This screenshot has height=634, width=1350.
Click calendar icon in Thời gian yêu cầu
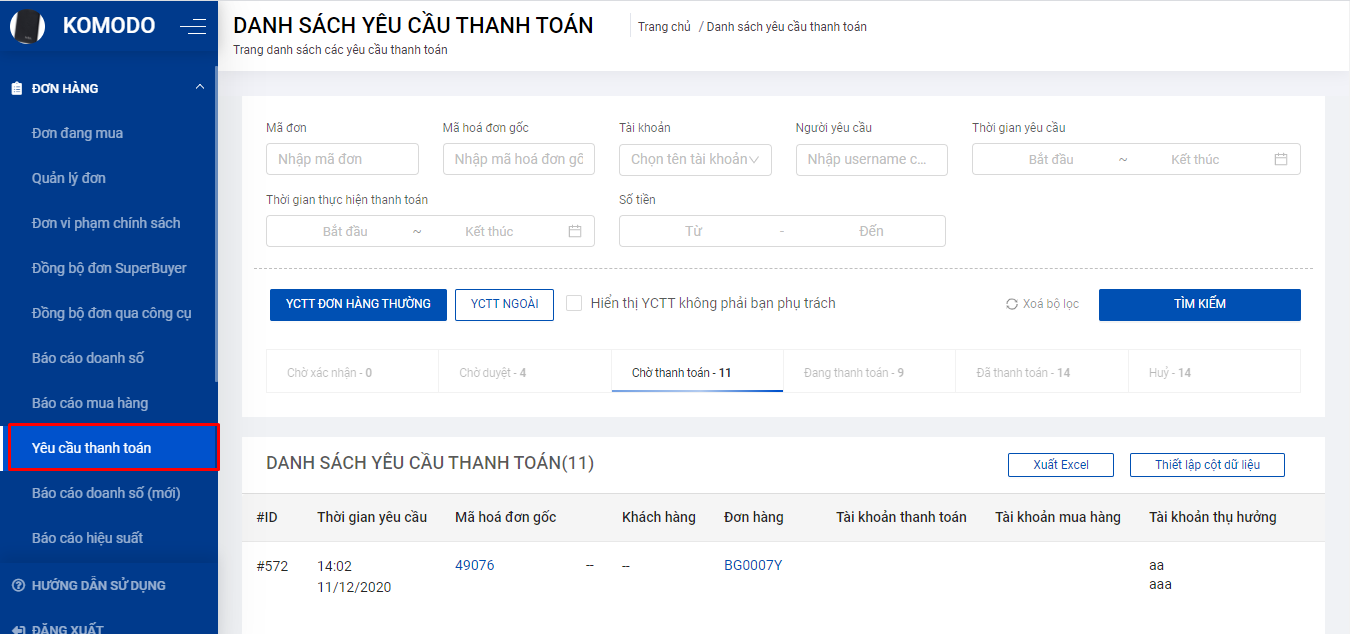click(1281, 159)
